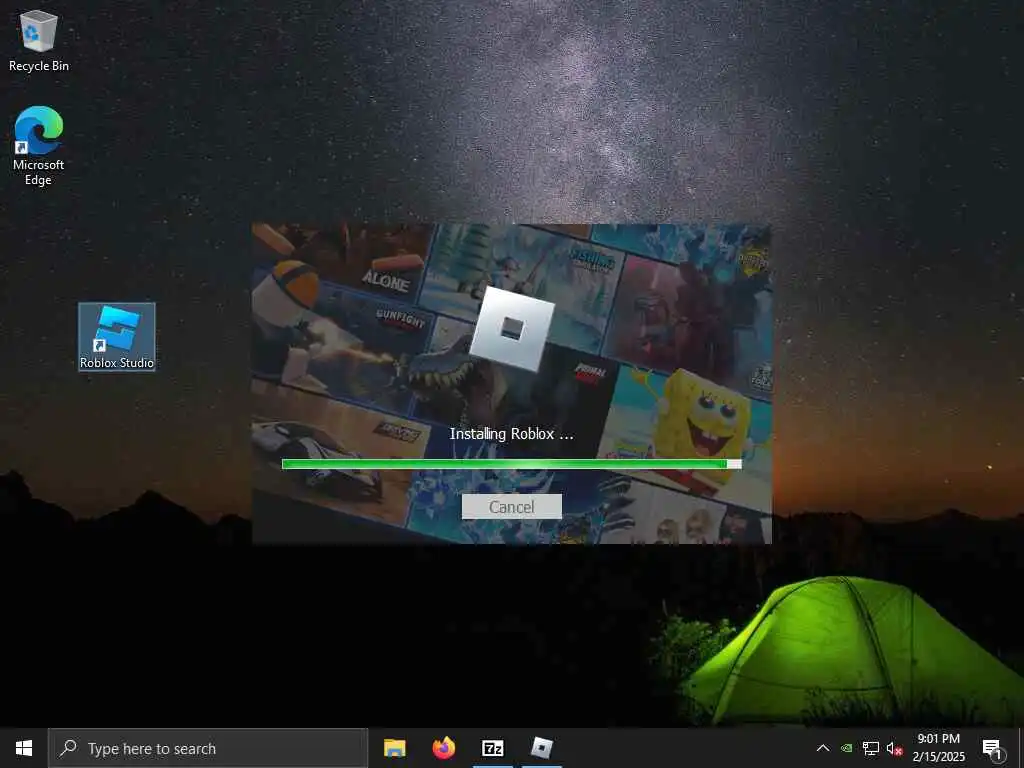The width and height of the screenshot is (1024, 768).
Task: Open the Windows Start menu
Action: pos(24,748)
